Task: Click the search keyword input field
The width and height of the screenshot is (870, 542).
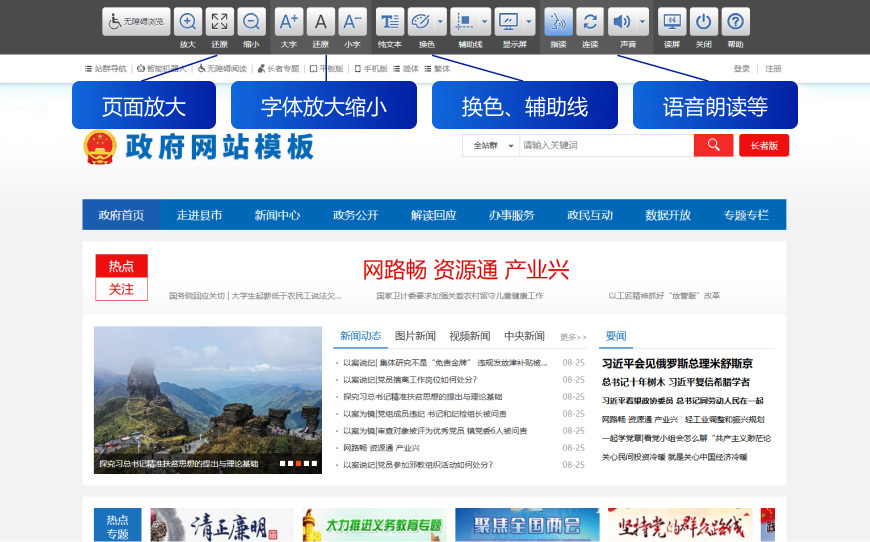Action: point(605,145)
